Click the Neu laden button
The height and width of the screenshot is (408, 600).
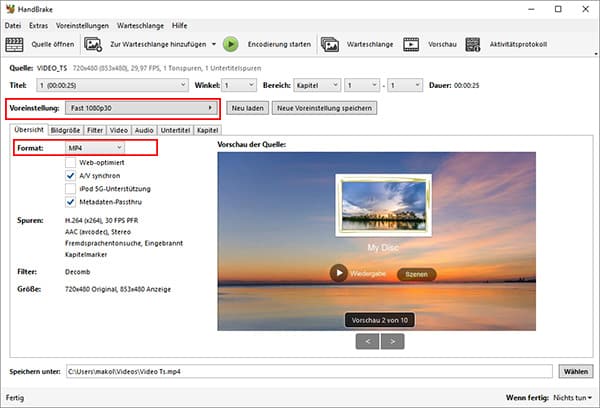pyautogui.click(x=248, y=108)
